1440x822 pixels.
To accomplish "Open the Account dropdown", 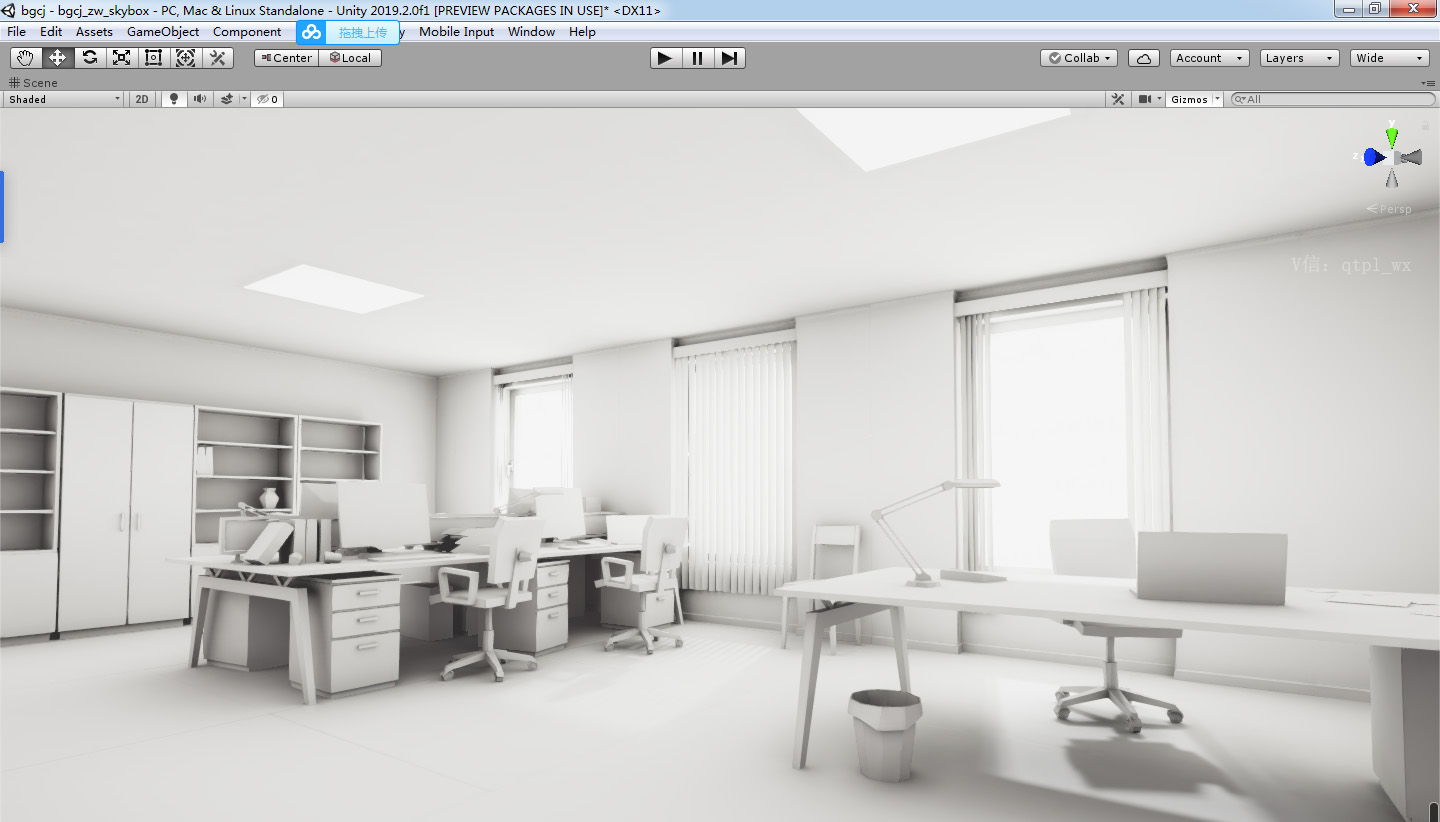I will tap(1210, 58).
